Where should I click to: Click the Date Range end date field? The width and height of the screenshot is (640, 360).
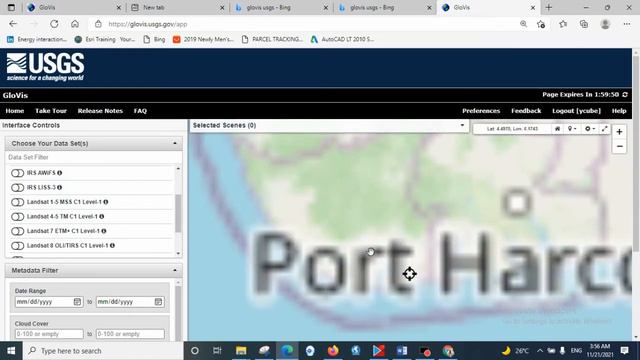(130, 302)
